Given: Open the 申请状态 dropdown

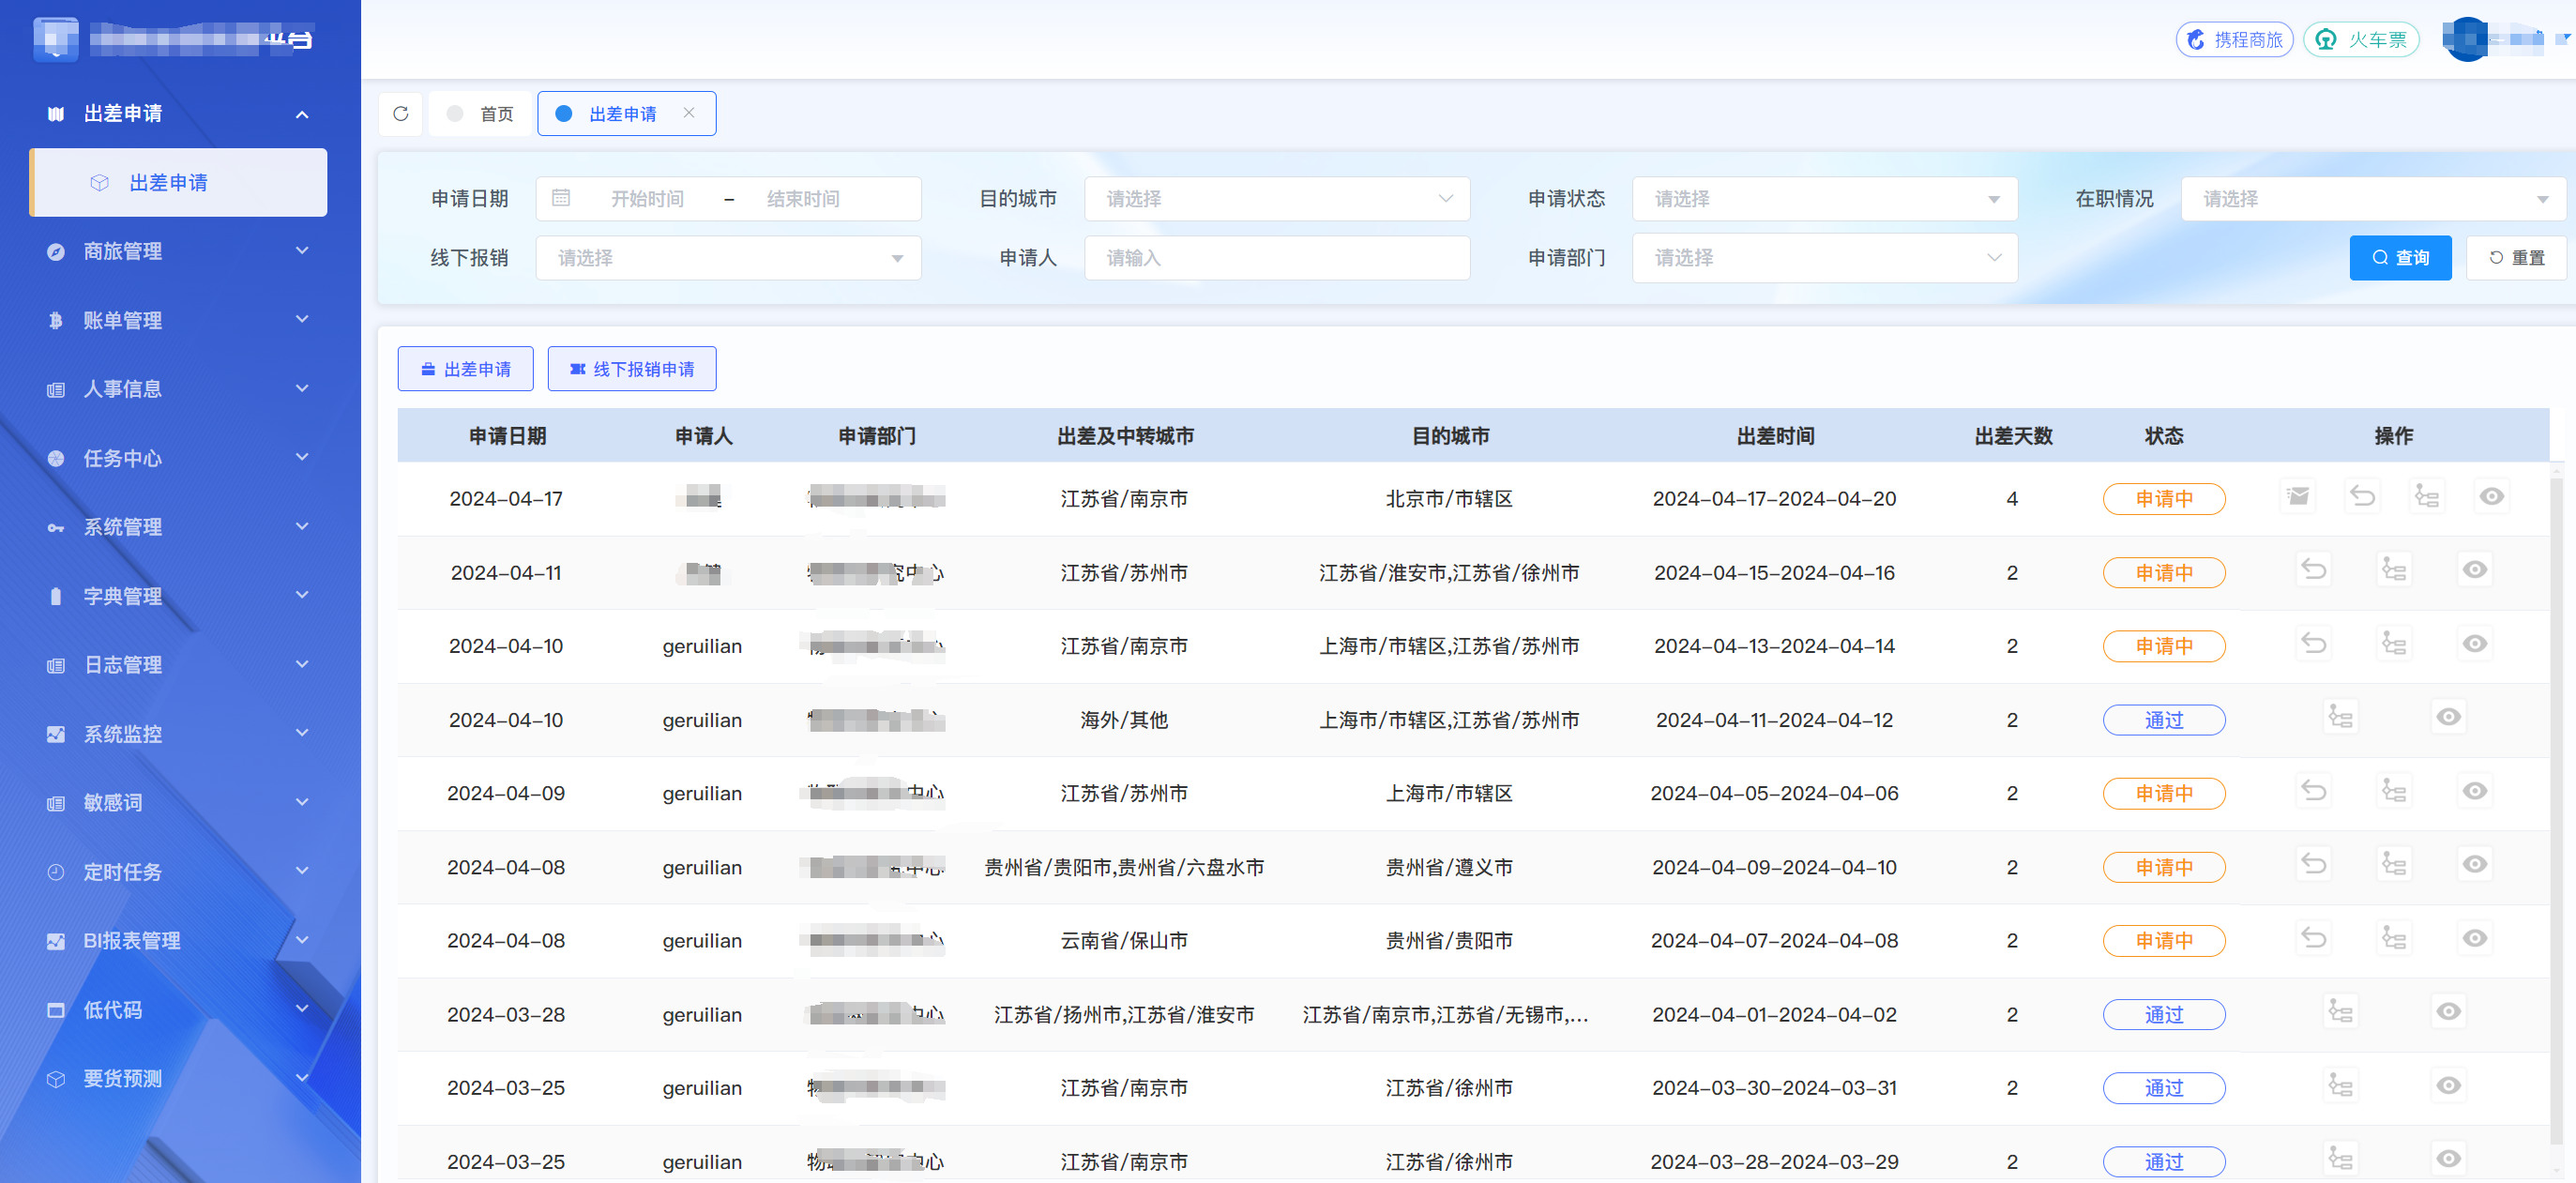Looking at the screenshot, I should click(1824, 199).
